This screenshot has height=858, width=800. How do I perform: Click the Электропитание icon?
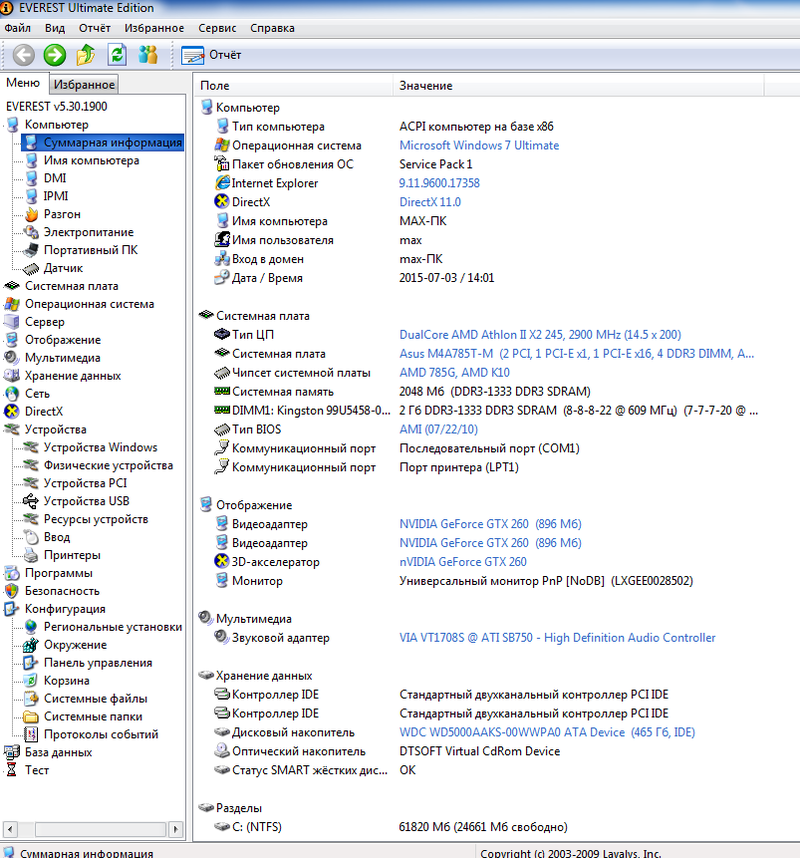[x=32, y=232]
